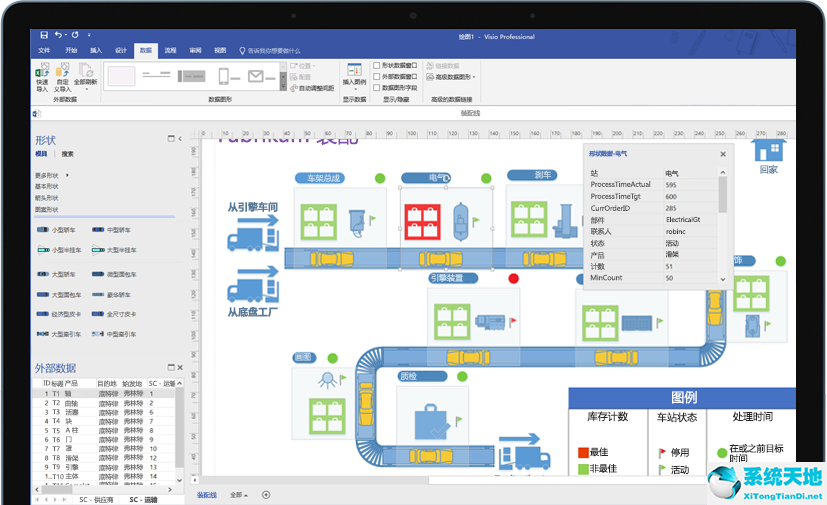Switch to the 插入 (Insert) ribbon tab
The height and width of the screenshot is (505, 827).
(96, 51)
